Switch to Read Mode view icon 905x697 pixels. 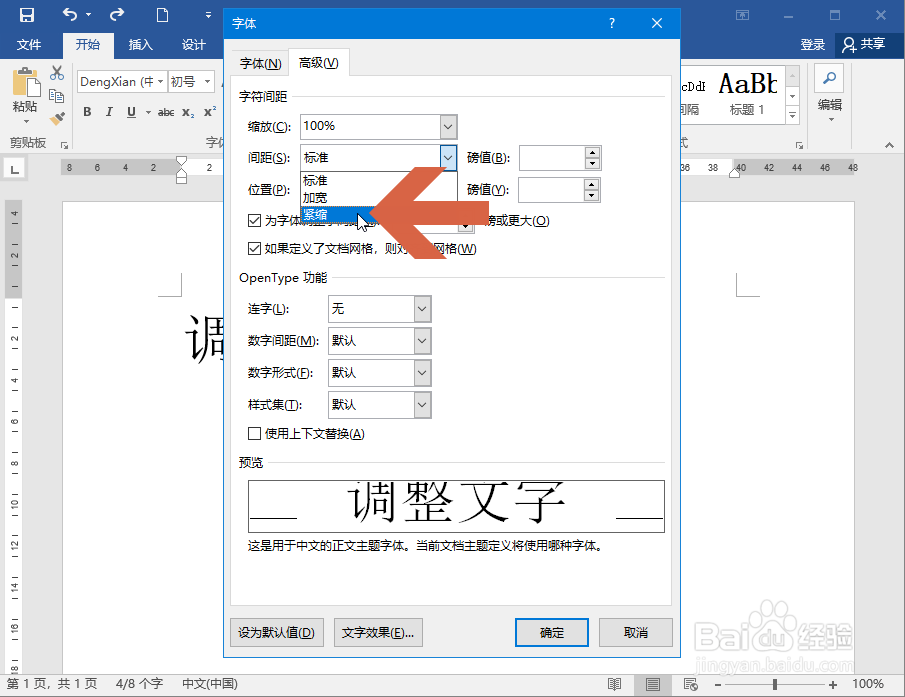click(614, 684)
